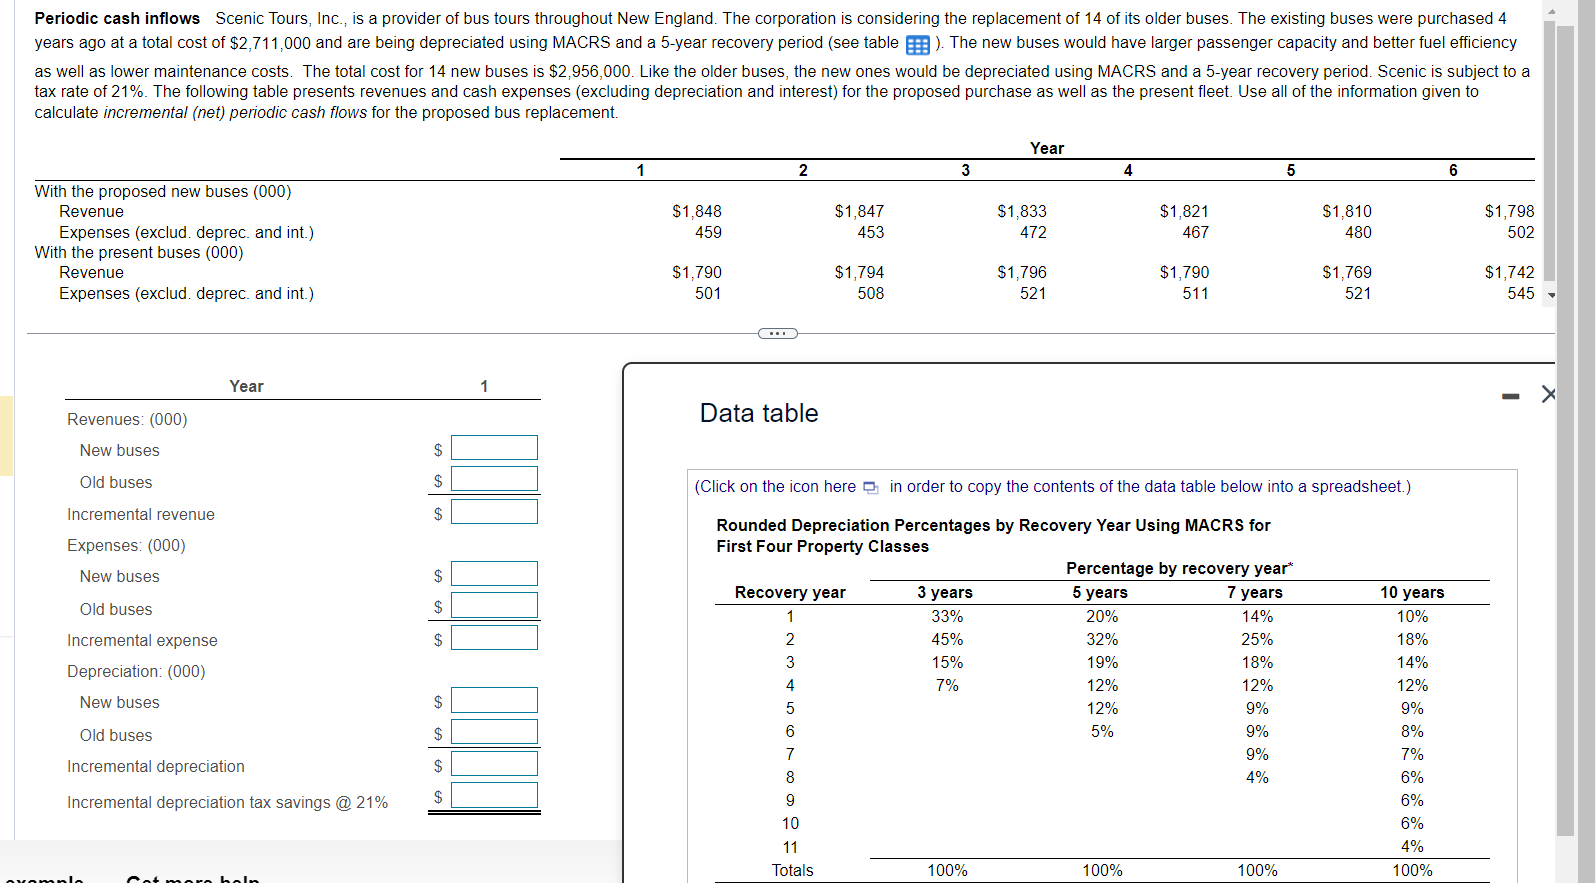Click the 'Data table' dialog title
This screenshot has width=1596, height=883.
tap(759, 413)
